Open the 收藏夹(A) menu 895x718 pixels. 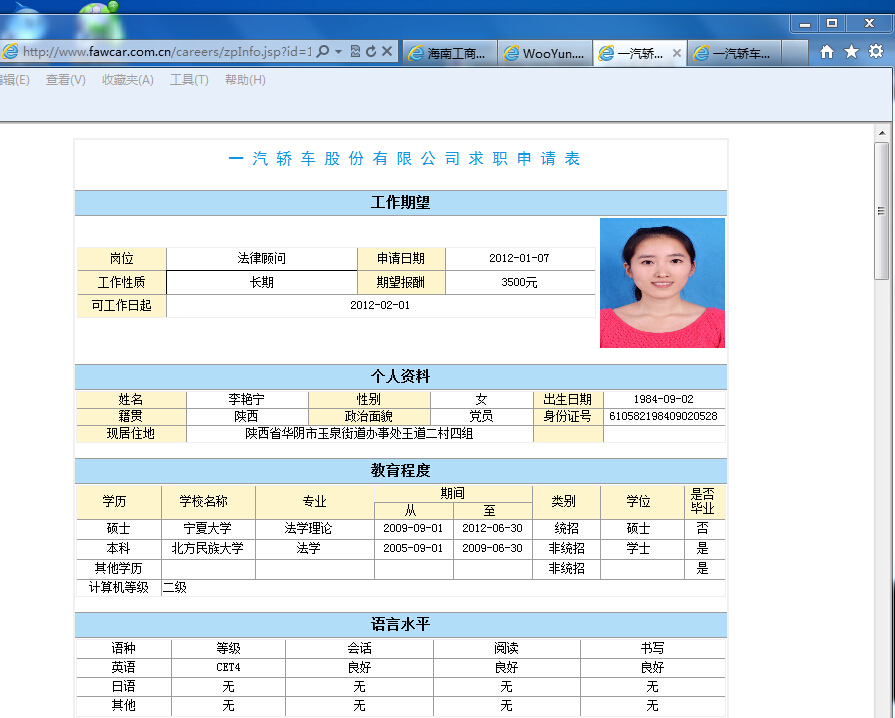[x=127, y=80]
